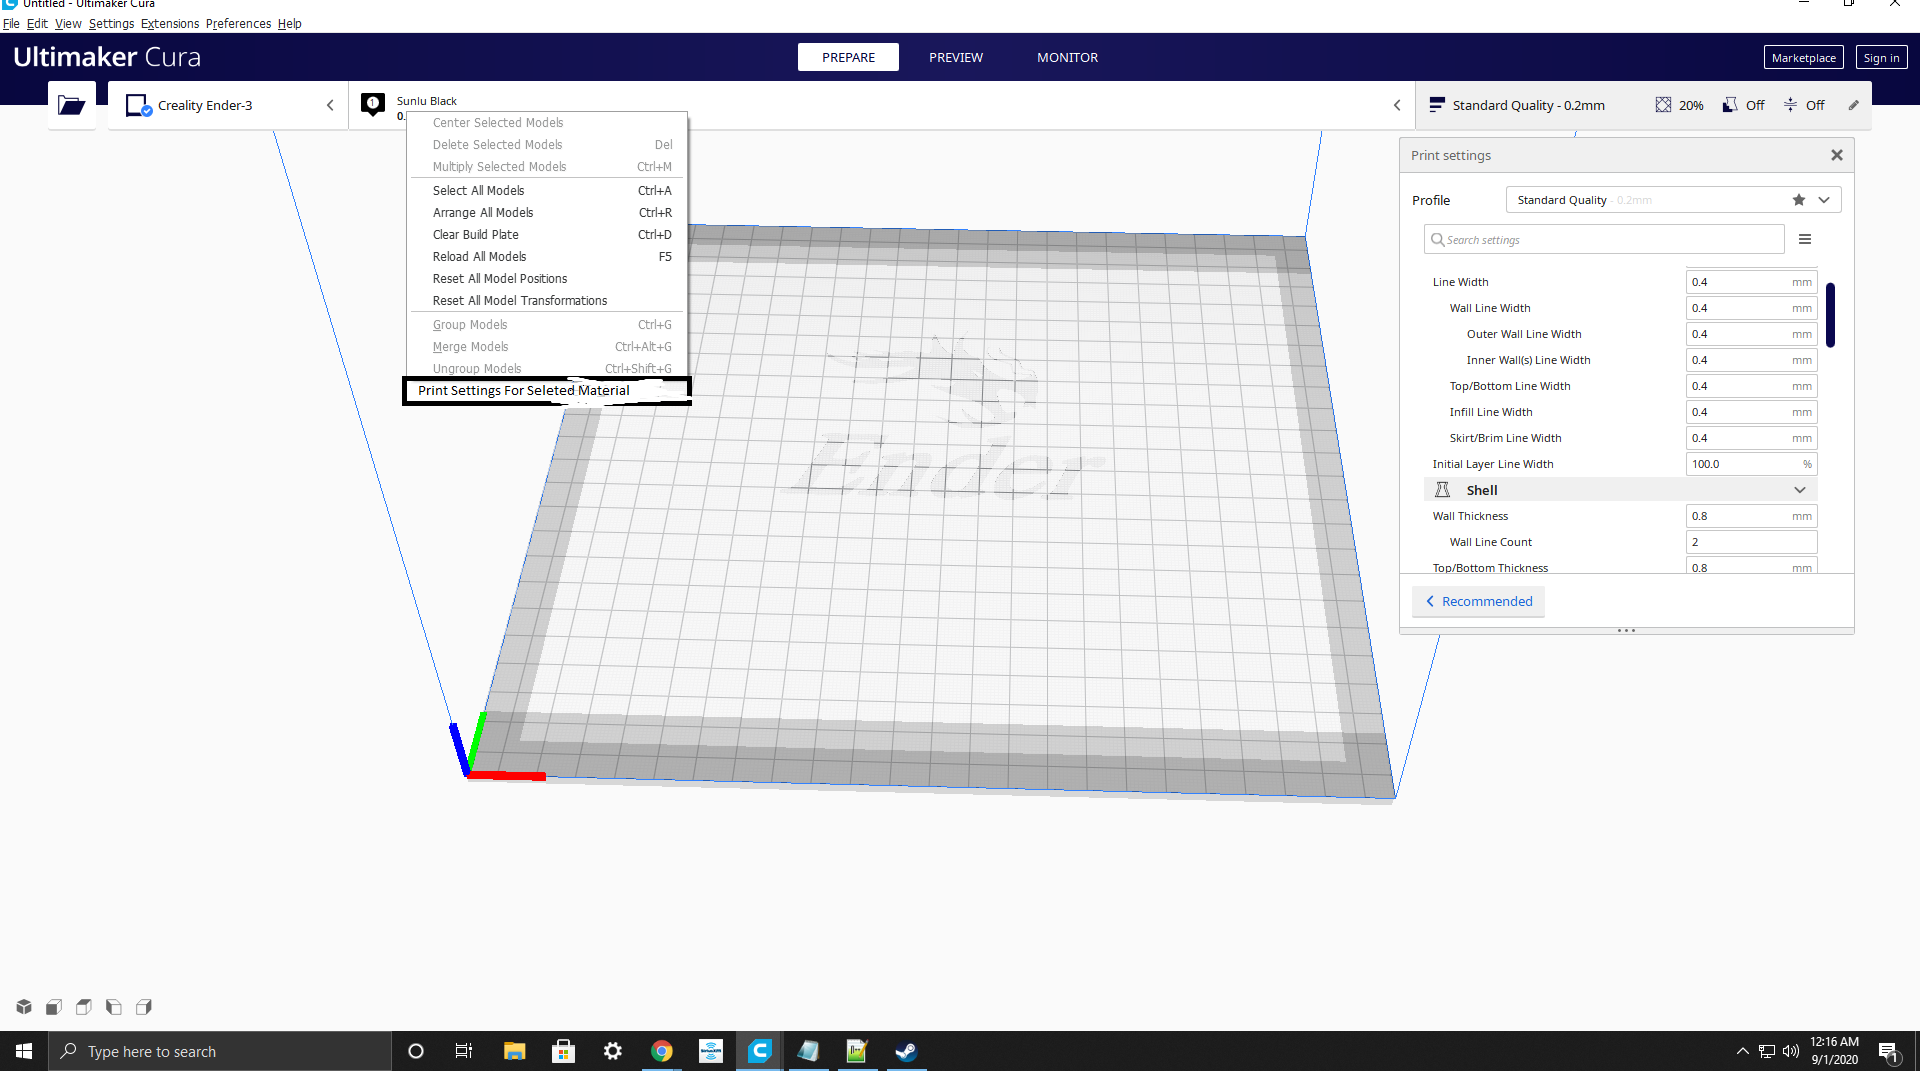Viewport: 1920px width, 1078px height.
Task: Click the Recommended settings button
Action: [1478, 601]
